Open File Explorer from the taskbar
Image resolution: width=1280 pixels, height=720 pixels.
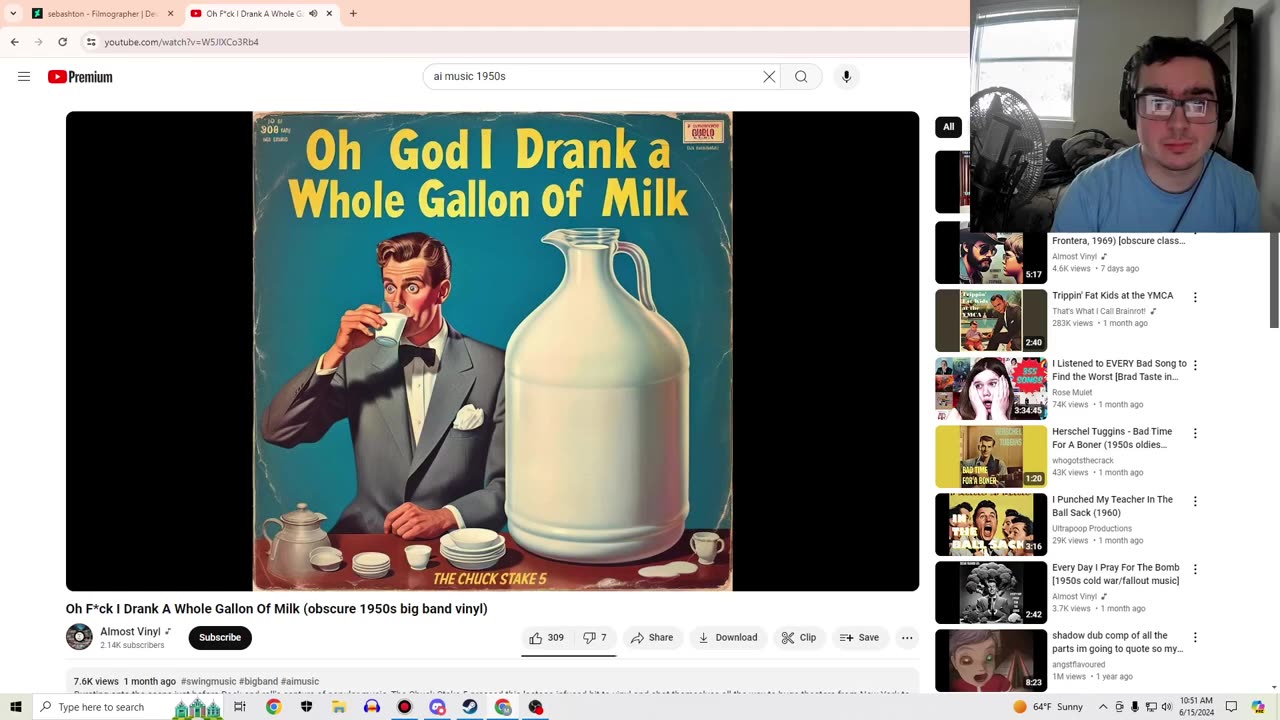click(339, 707)
